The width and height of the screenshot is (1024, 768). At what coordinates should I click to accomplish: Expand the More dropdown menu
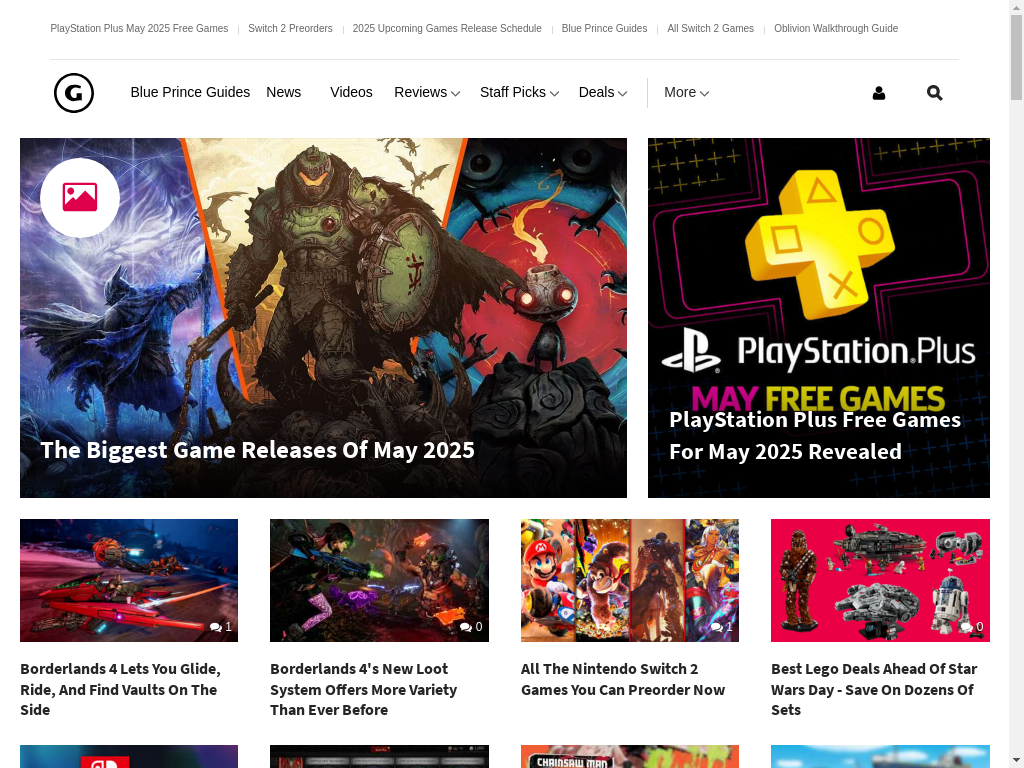(x=686, y=93)
